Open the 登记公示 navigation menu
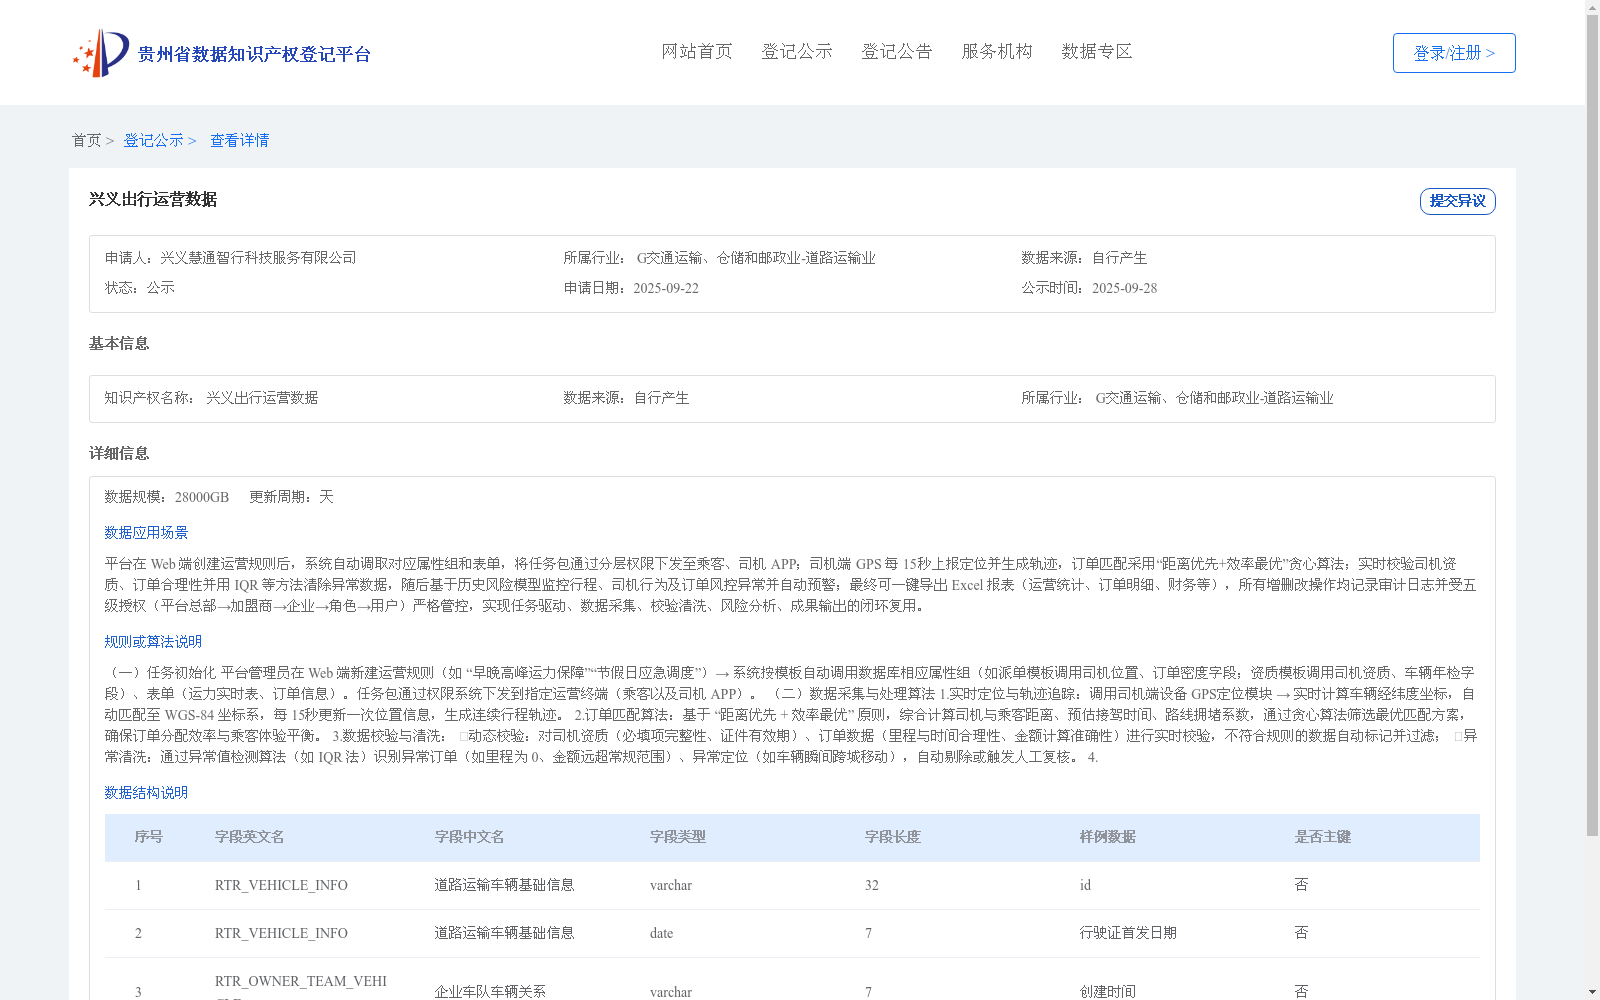The image size is (1600, 1000). tap(797, 52)
